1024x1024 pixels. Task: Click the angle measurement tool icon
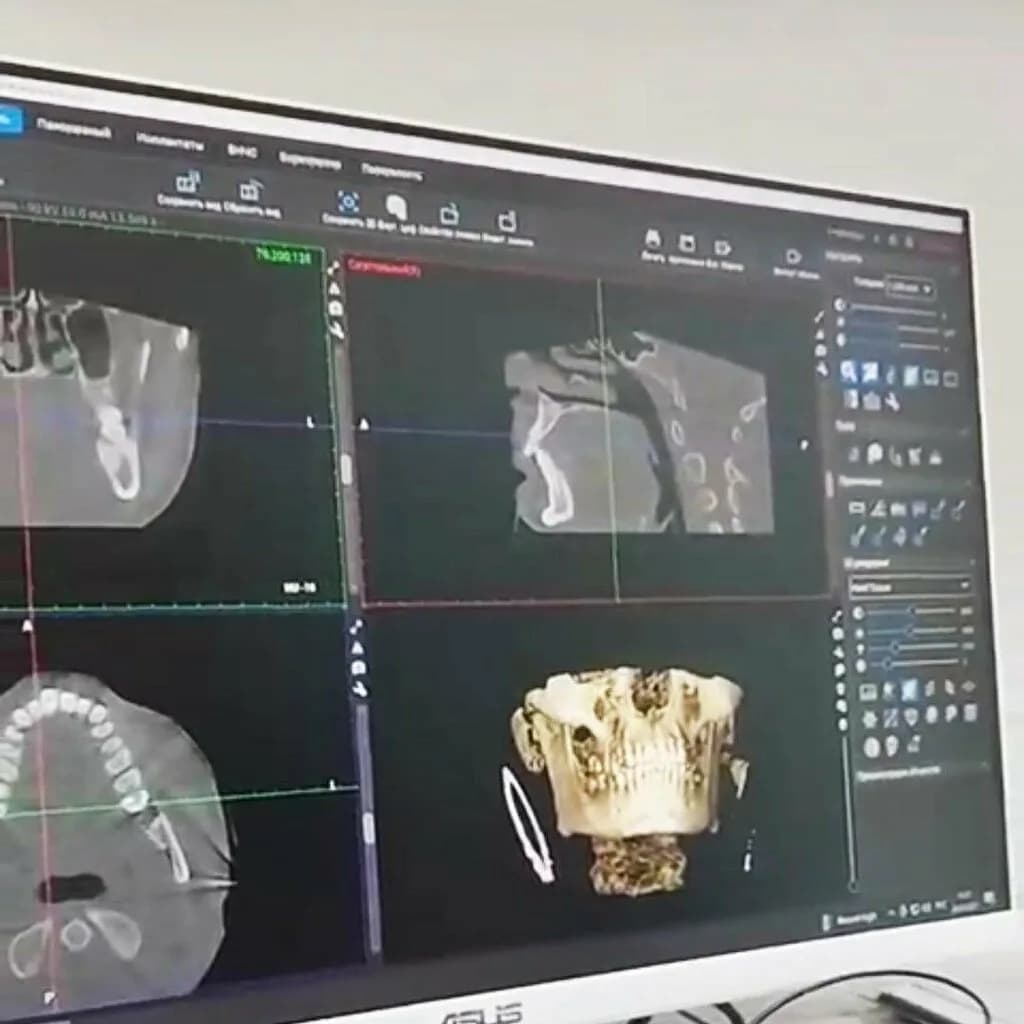point(878,508)
